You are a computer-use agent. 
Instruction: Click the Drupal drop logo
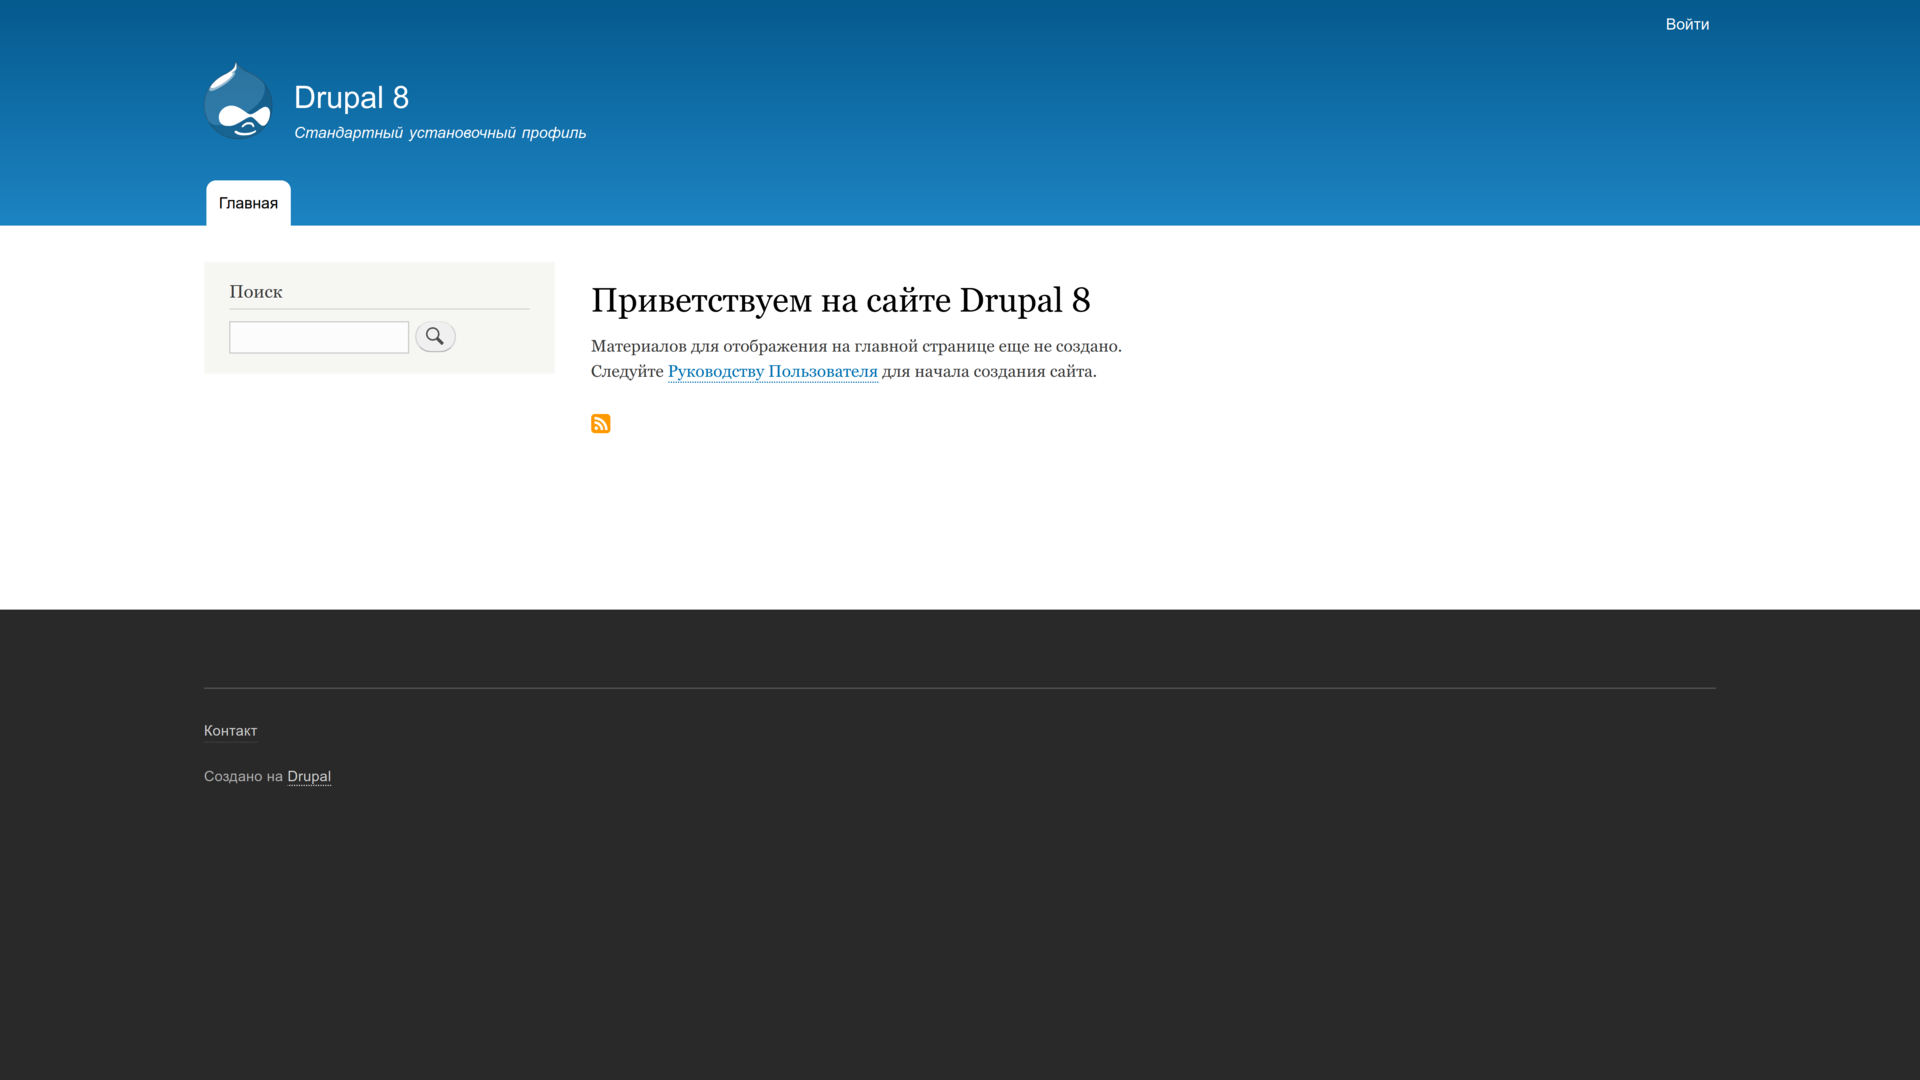click(238, 100)
